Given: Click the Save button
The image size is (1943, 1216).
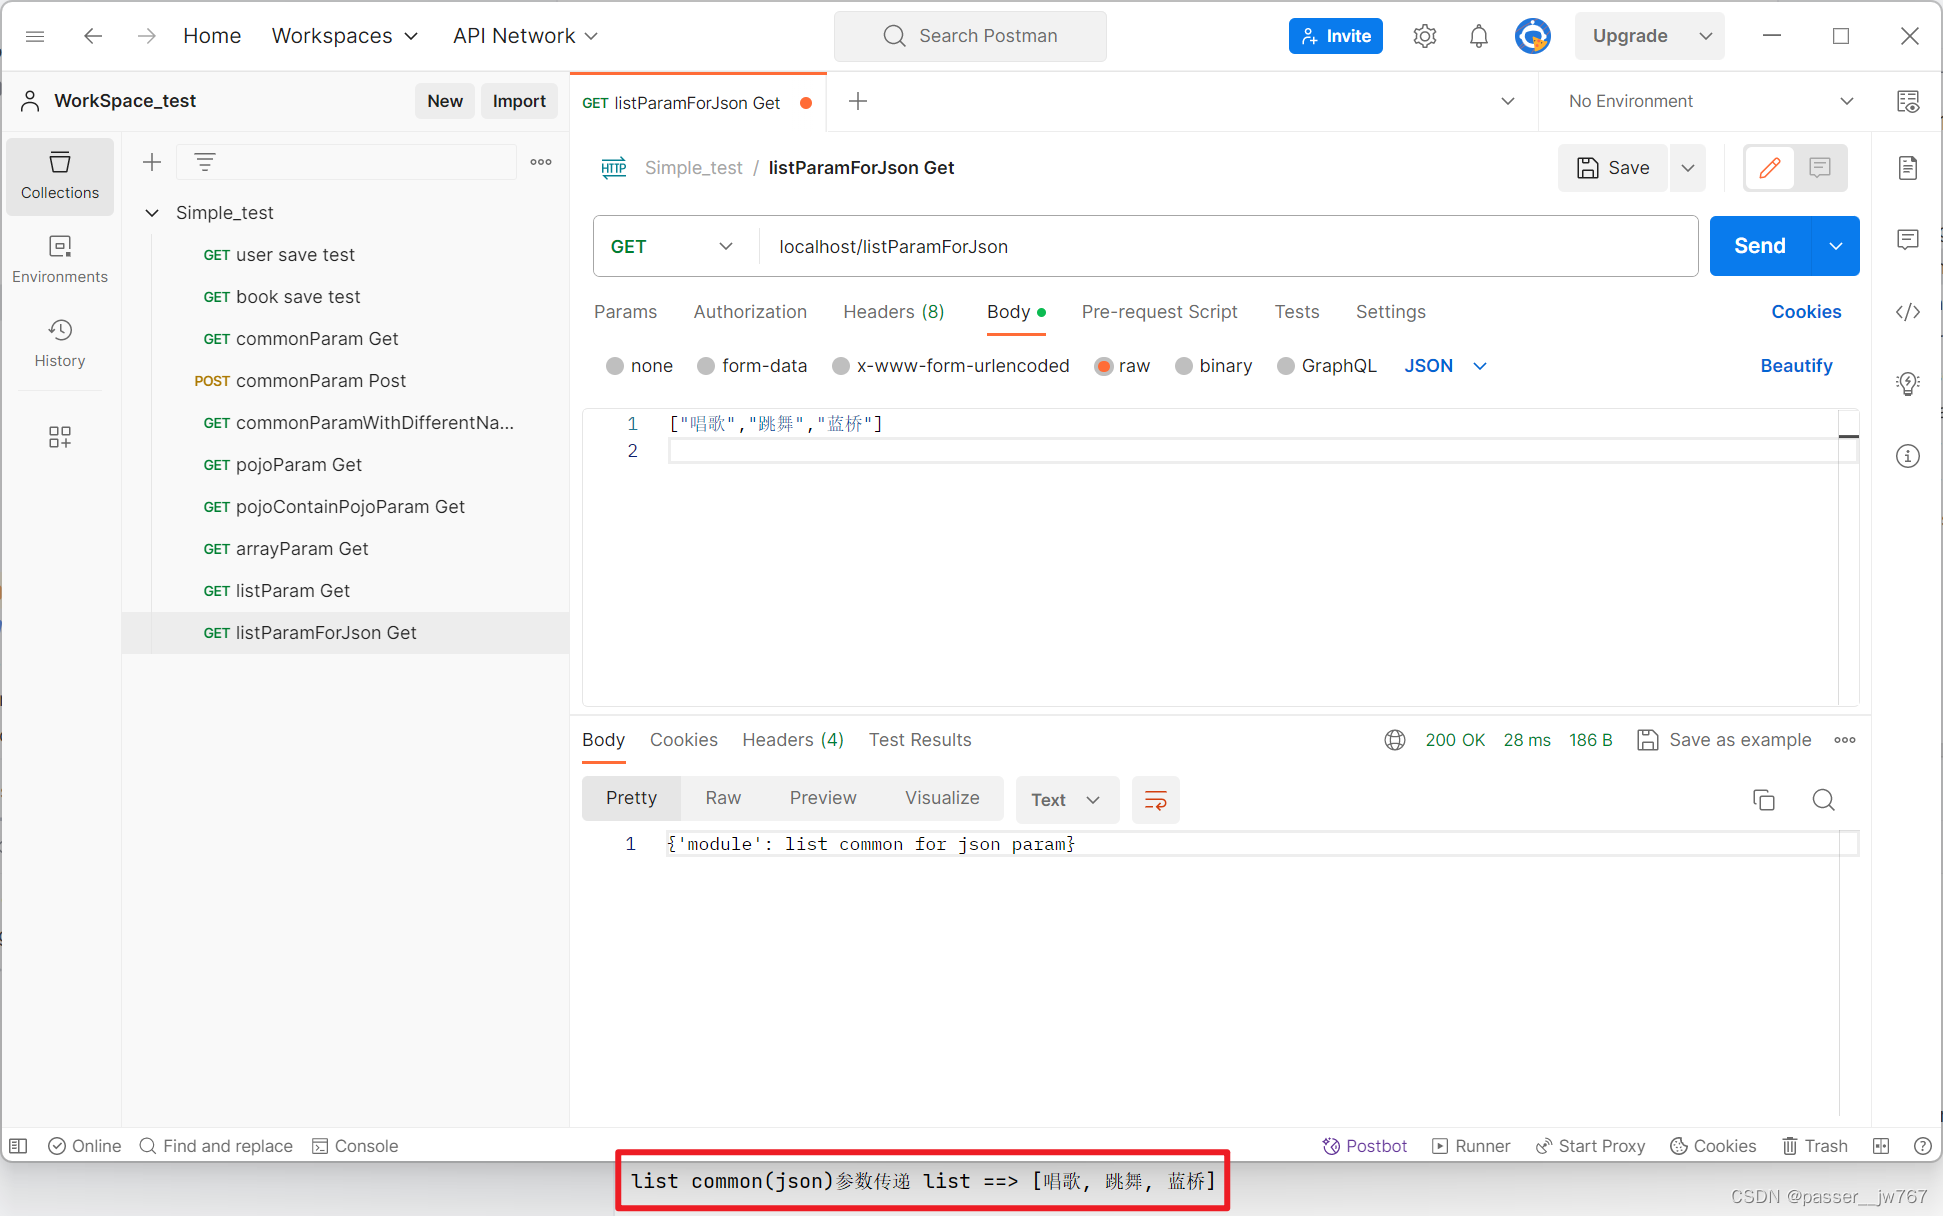Looking at the screenshot, I should click(x=1613, y=167).
